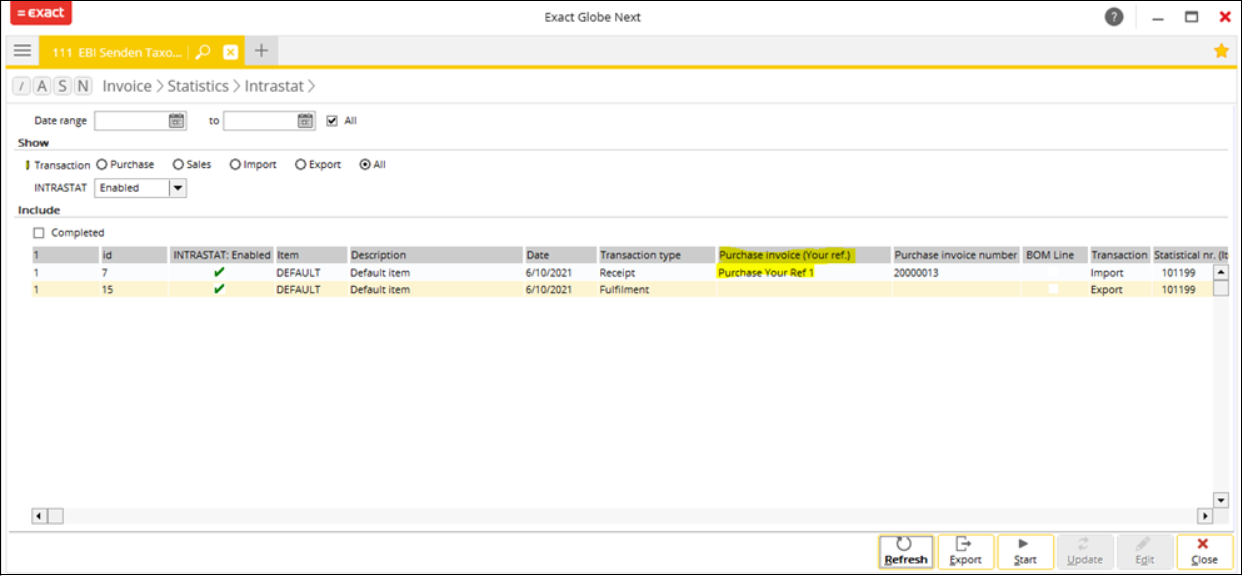Click the Export button at the bottom
This screenshot has height=576, width=1242.
coord(965,551)
